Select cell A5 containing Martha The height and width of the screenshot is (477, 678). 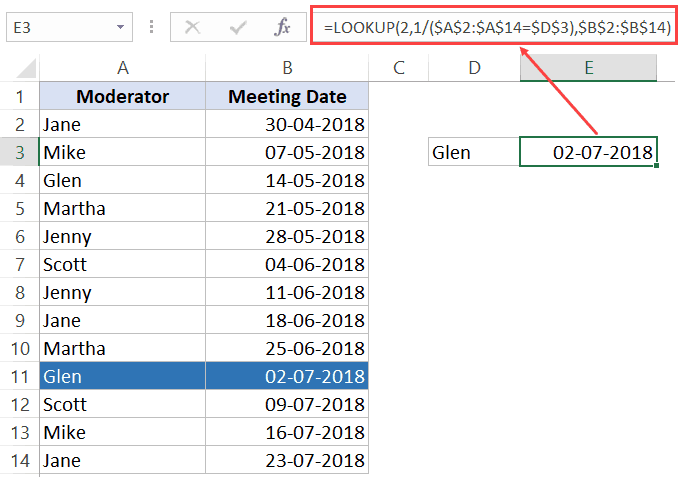click(x=122, y=208)
